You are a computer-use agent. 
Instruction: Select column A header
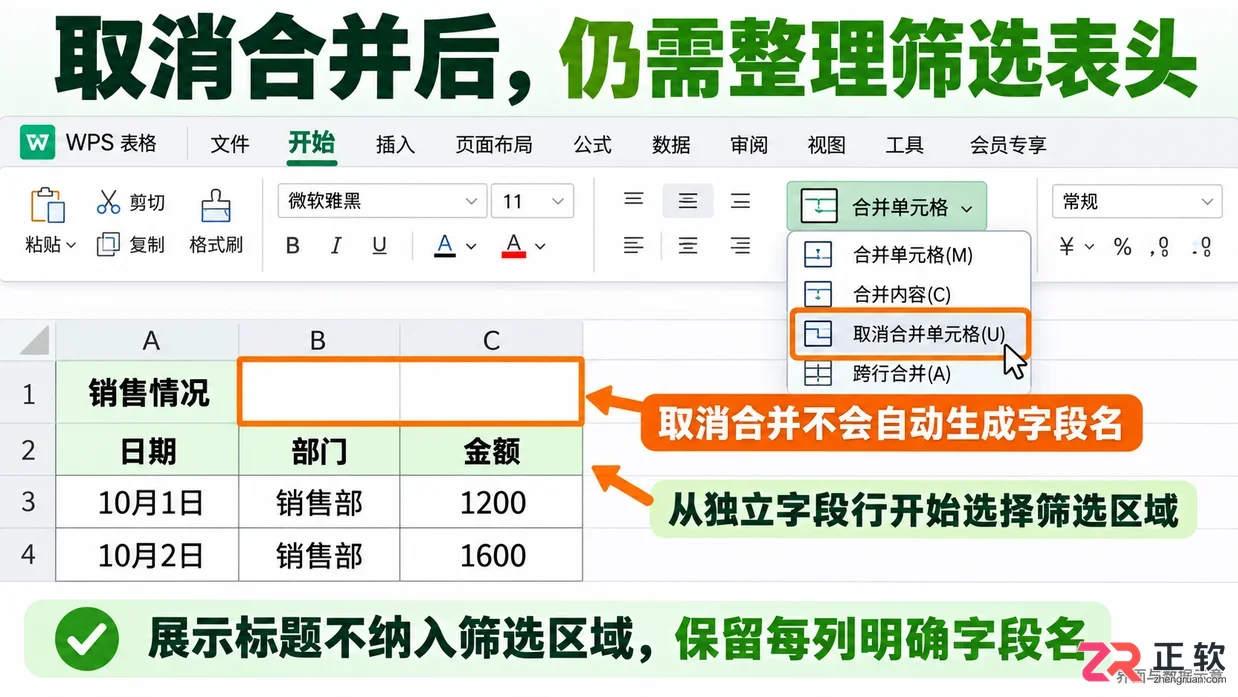click(147, 340)
